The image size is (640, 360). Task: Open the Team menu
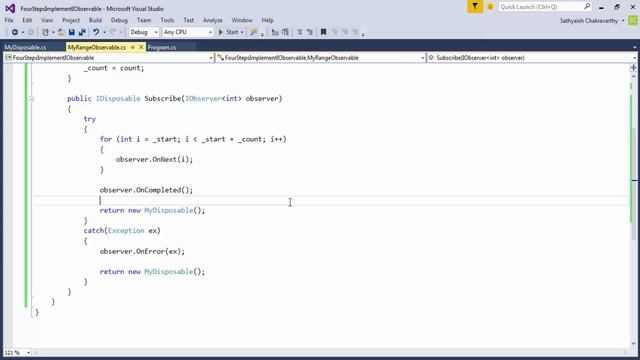click(144, 20)
